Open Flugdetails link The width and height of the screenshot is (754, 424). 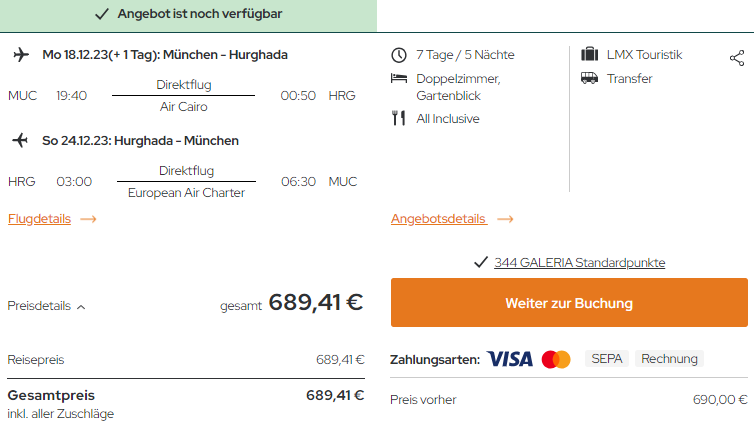[x=39, y=219]
